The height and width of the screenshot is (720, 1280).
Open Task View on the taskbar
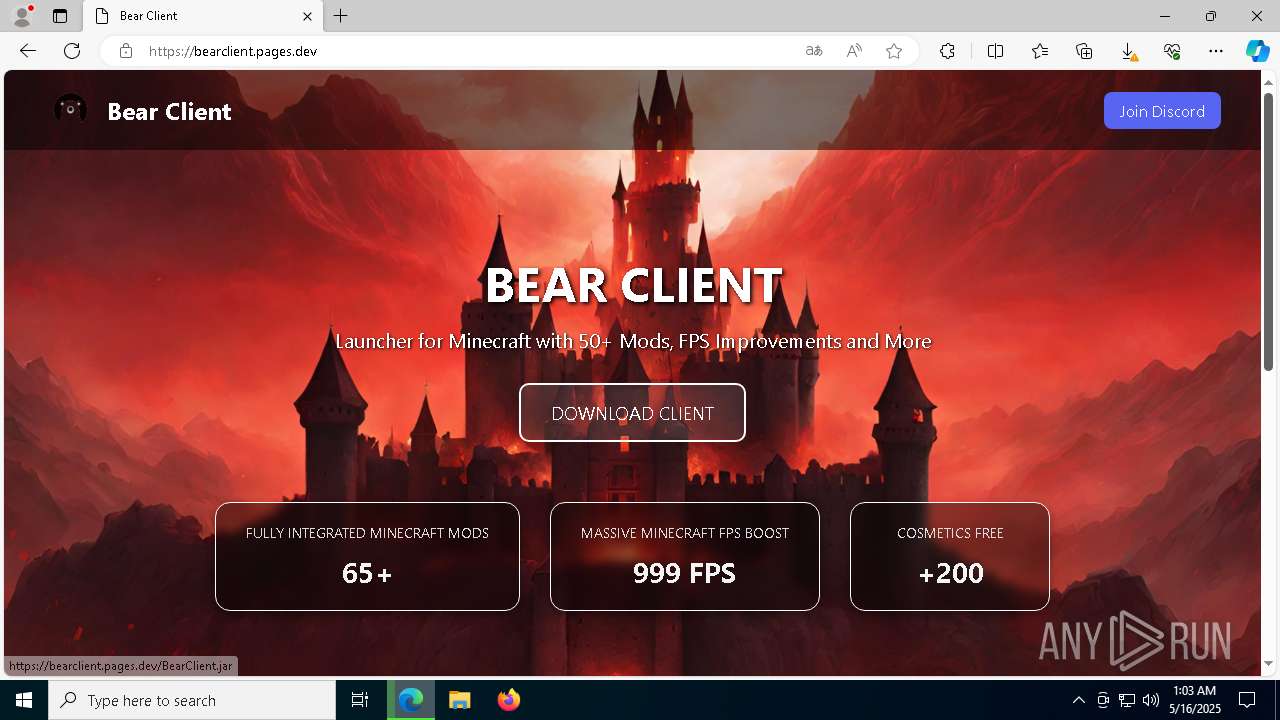pyautogui.click(x=360, y=700)
